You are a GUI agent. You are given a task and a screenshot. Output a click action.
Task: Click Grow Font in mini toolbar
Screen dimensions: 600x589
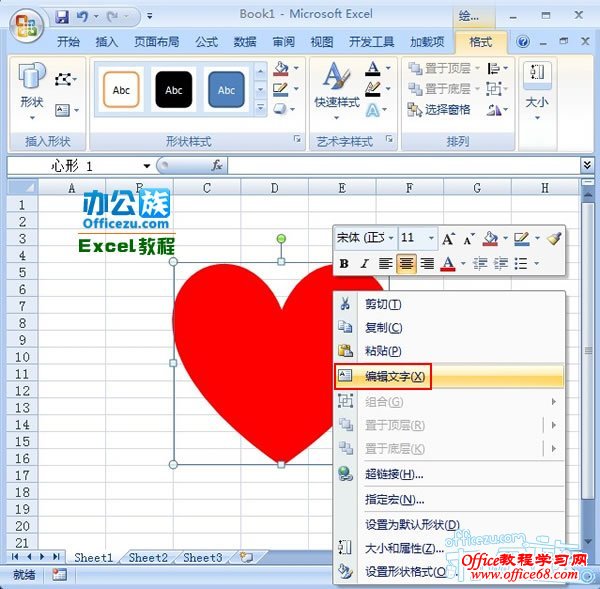point(448,239)
